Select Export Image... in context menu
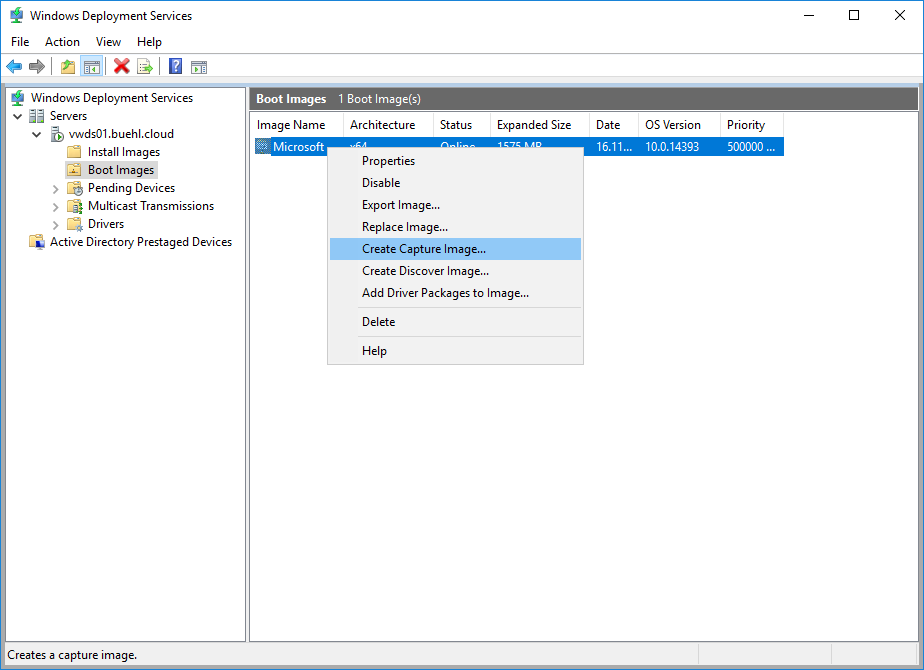Viewport: 924px width, 670px height. 456,205
